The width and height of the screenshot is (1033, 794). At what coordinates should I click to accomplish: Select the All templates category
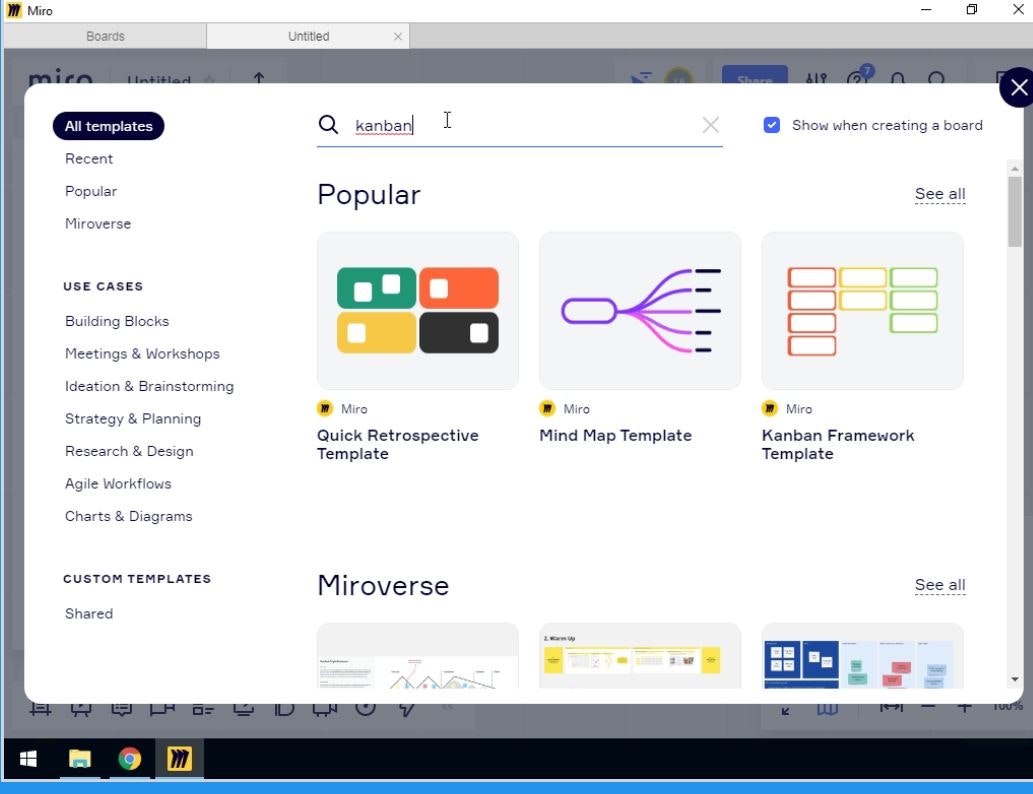click(x=109, y=126)
